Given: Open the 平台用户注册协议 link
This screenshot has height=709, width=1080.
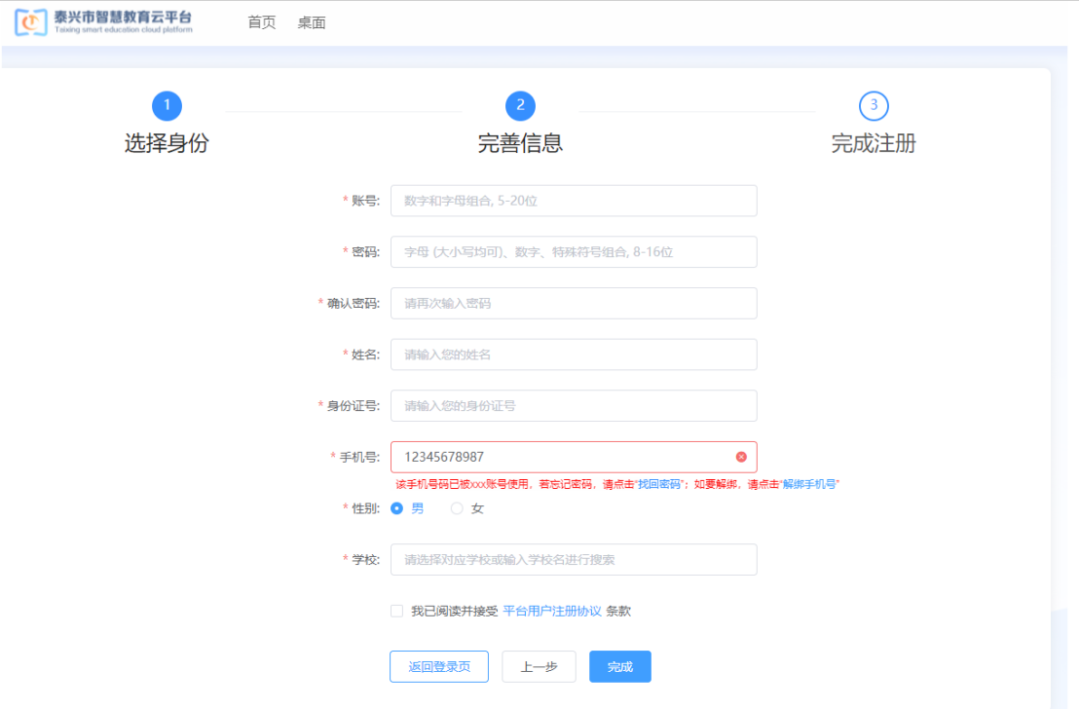Looking at the screenshot, I should 552,611.
